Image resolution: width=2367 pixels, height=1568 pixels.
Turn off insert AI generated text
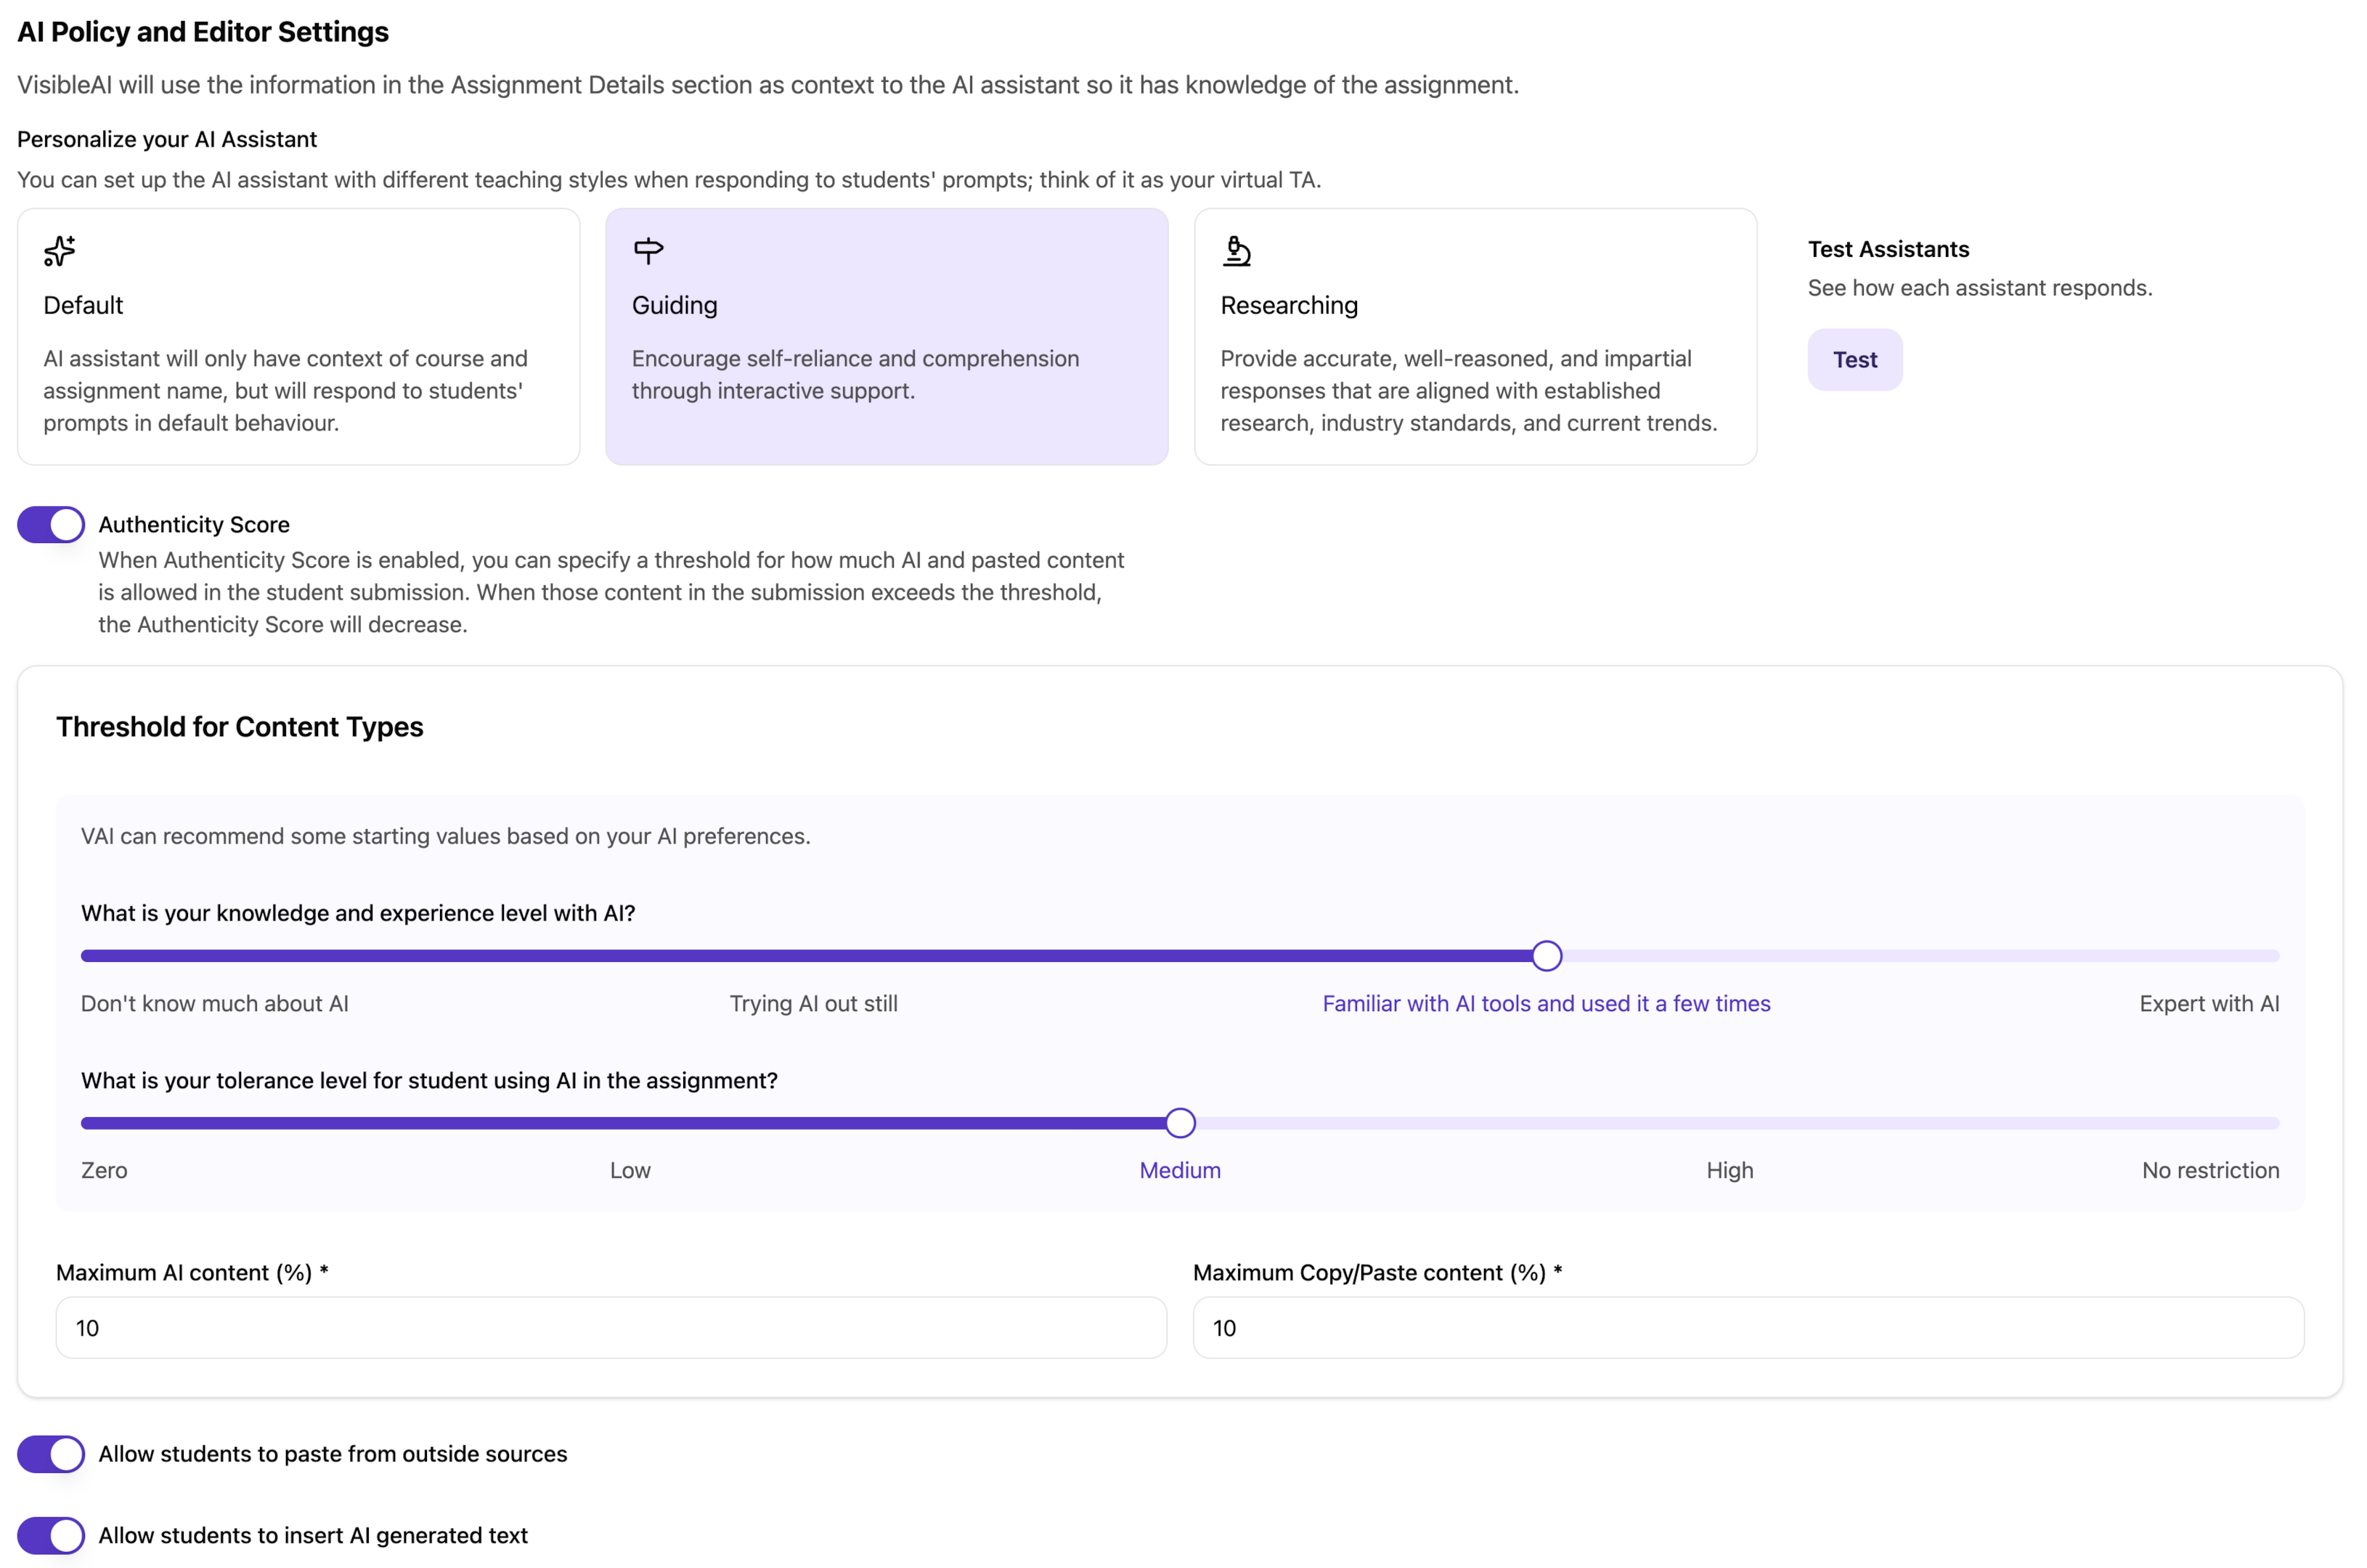pyautogui.click(x=51, y=1535)
